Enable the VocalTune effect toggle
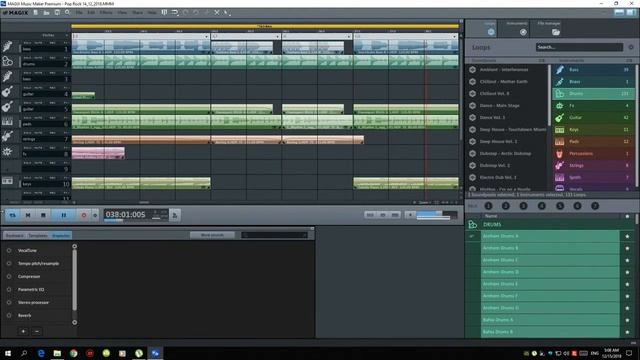Viewport: 640px width, 360px height. [9, 251]
